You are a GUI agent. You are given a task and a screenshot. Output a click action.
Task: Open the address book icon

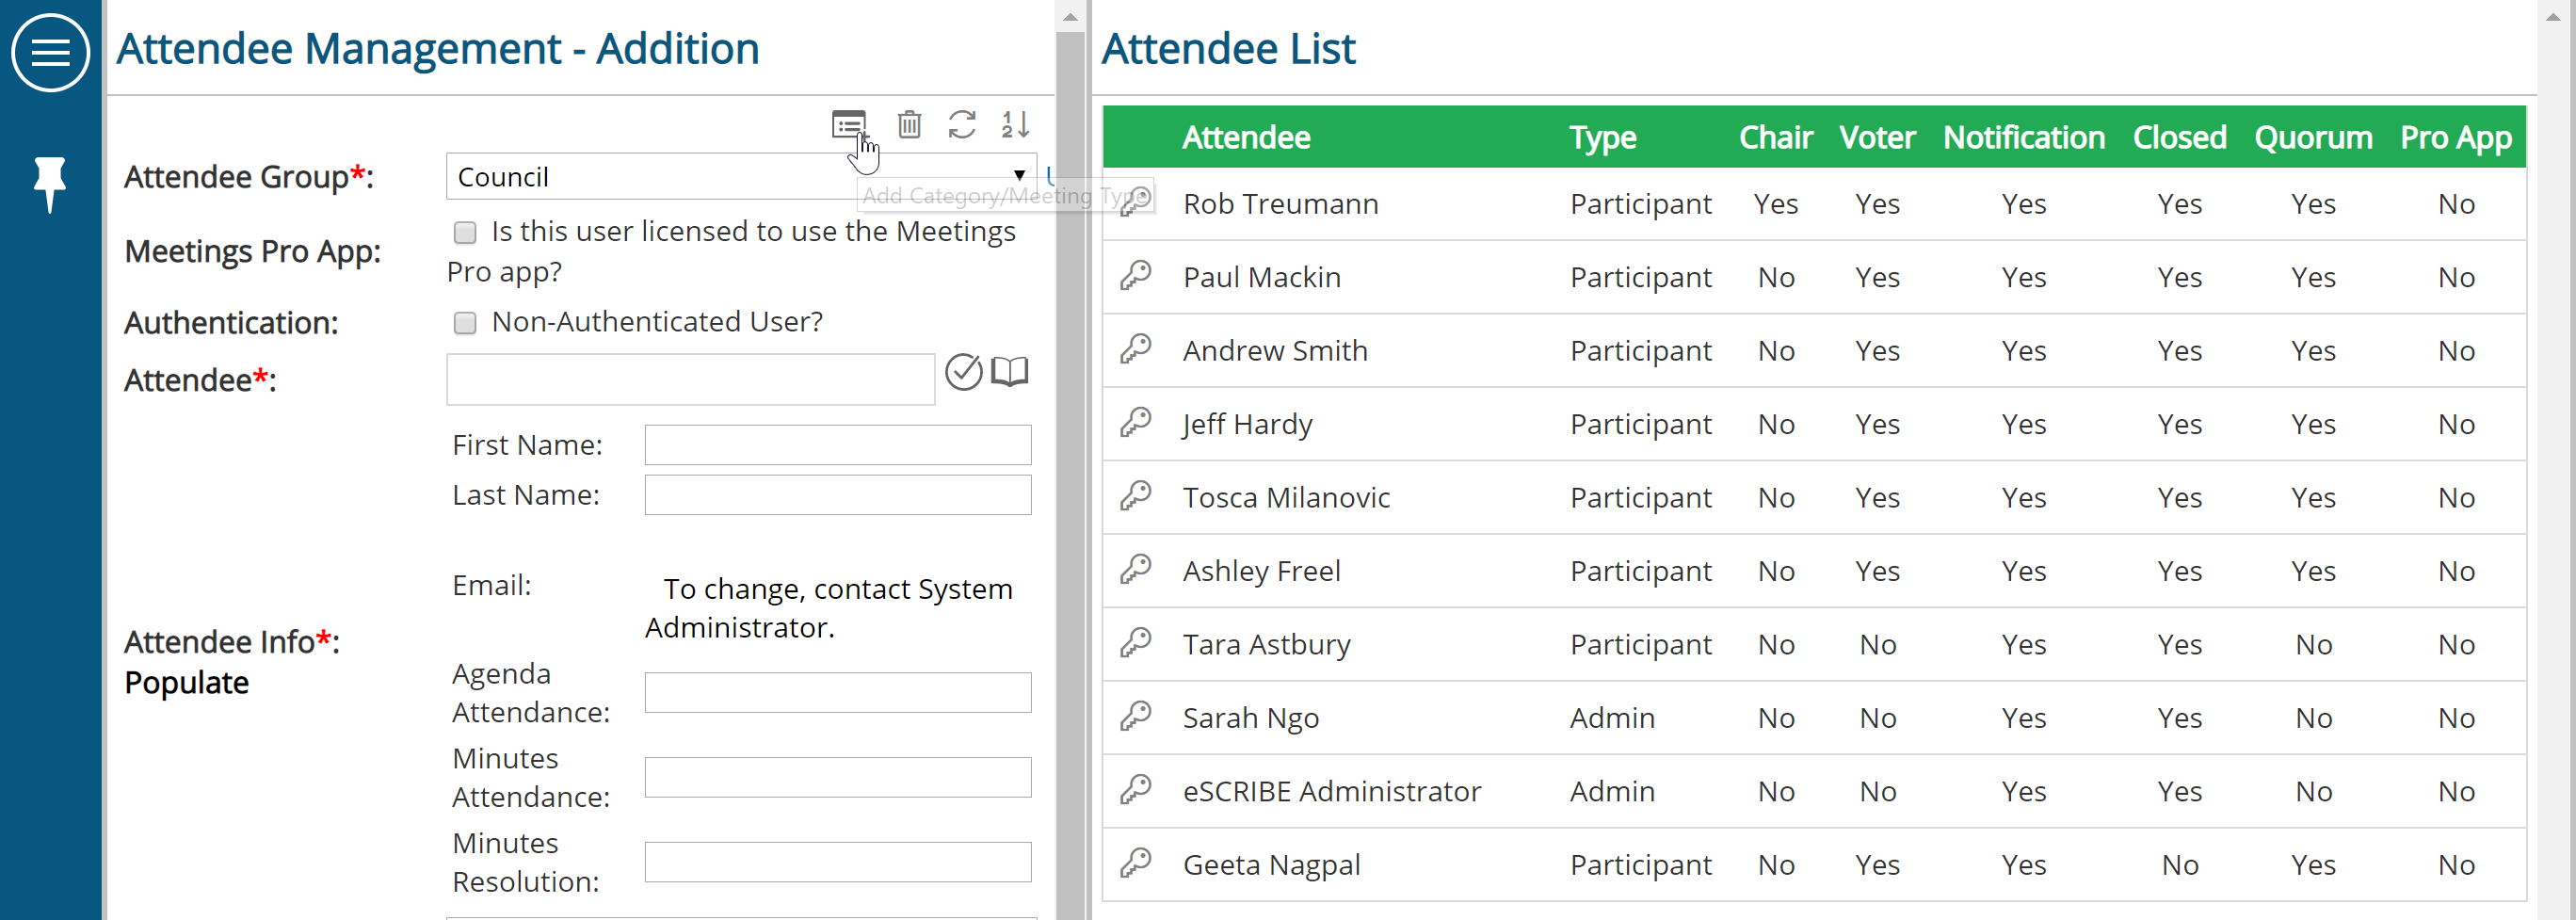[1010, 372]
